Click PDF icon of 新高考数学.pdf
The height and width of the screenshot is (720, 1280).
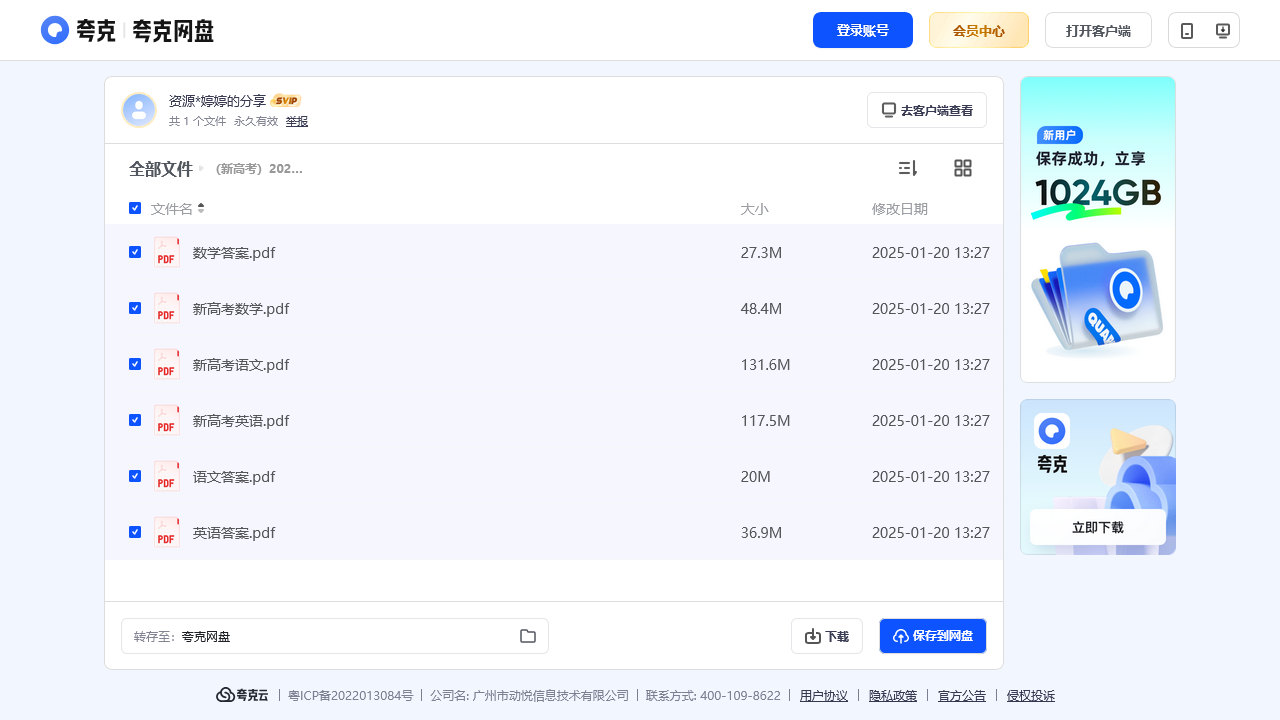coord(167,308)
